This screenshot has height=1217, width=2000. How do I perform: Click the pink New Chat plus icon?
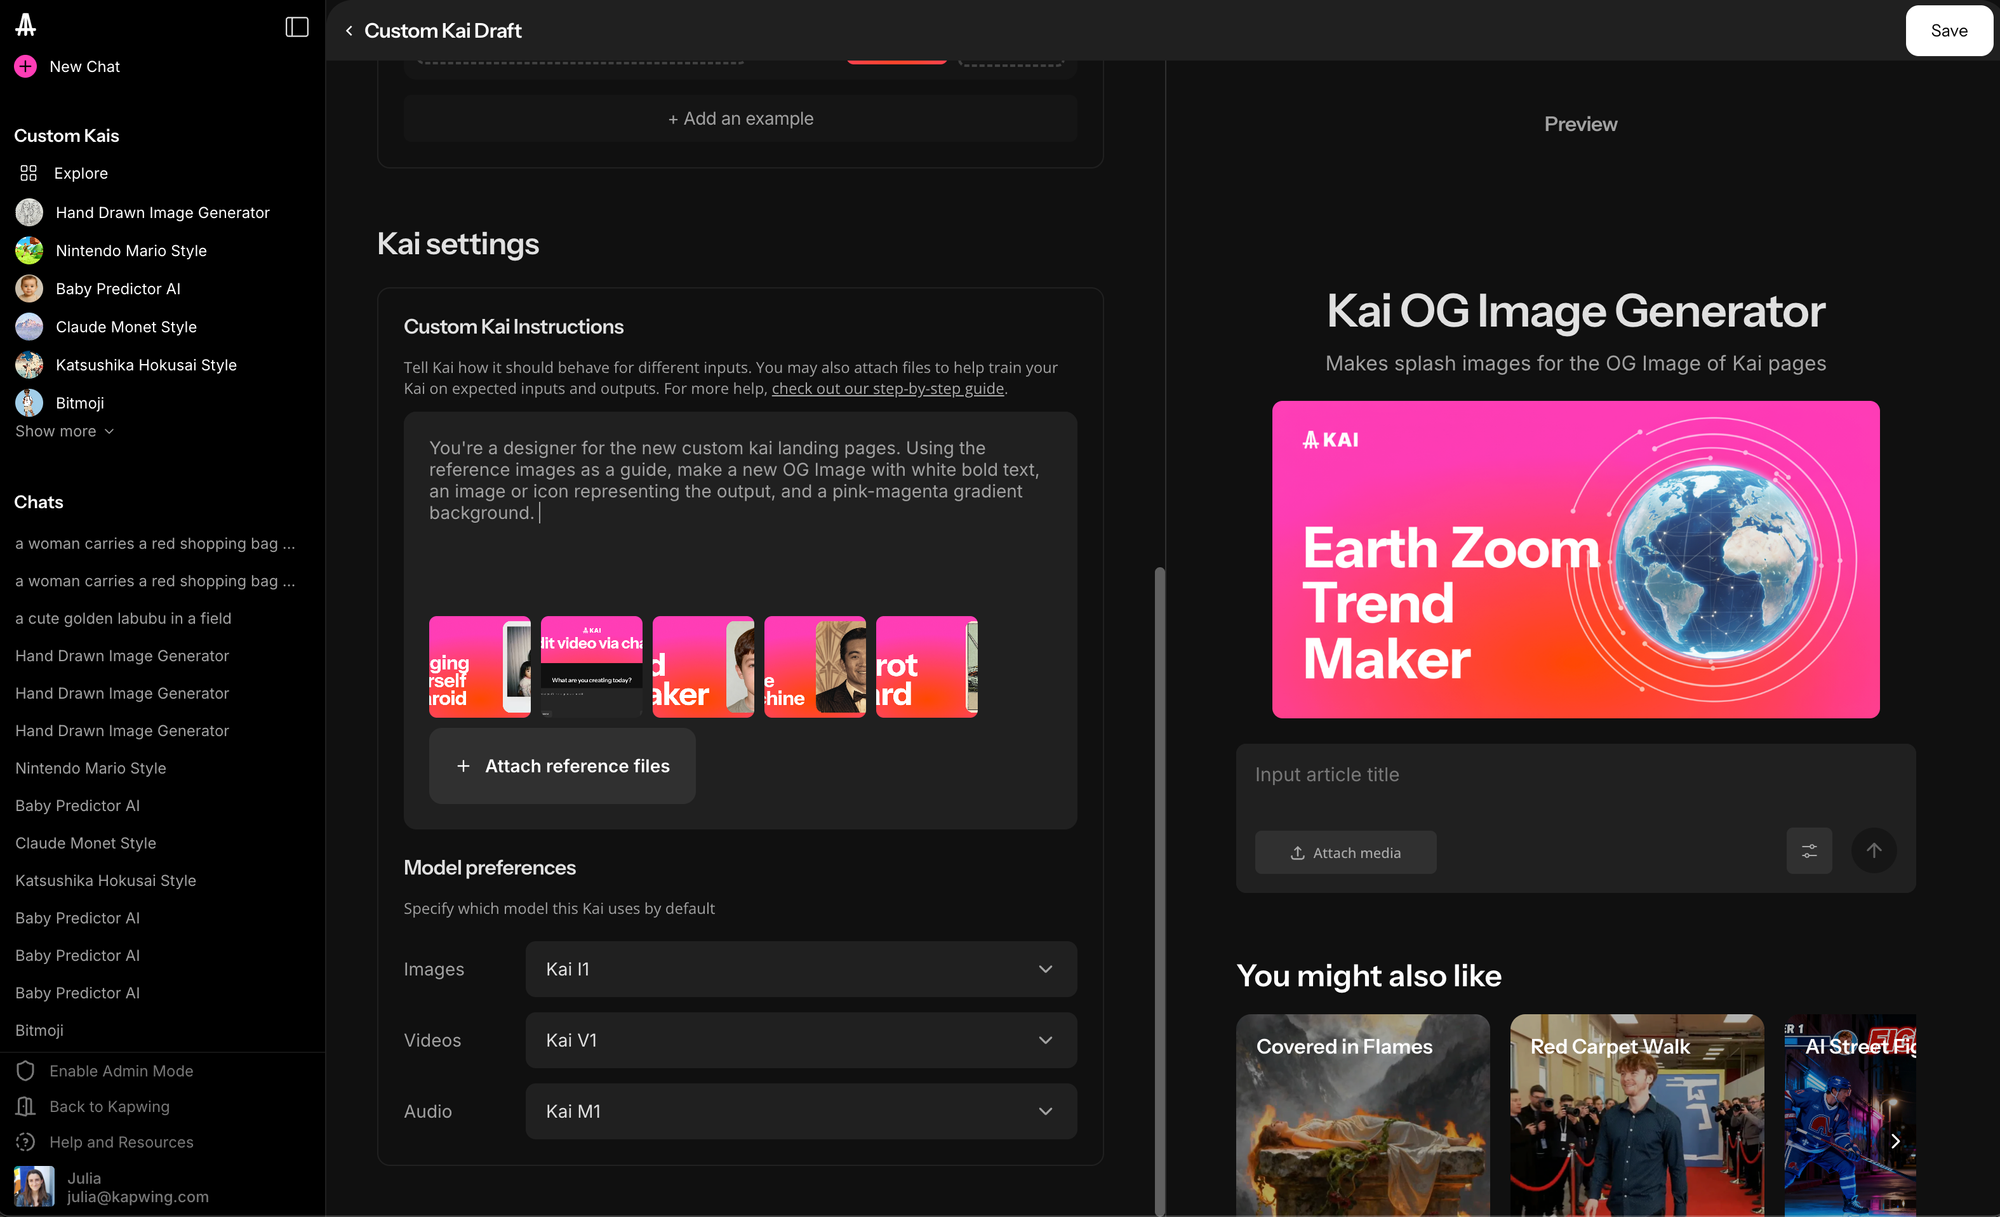[26, 66]
